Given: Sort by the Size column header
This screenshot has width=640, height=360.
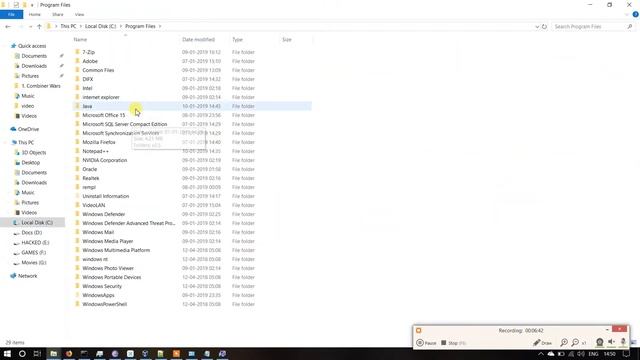Looking at the screenshot, I should pyautogui.click(x=287, y=40).
